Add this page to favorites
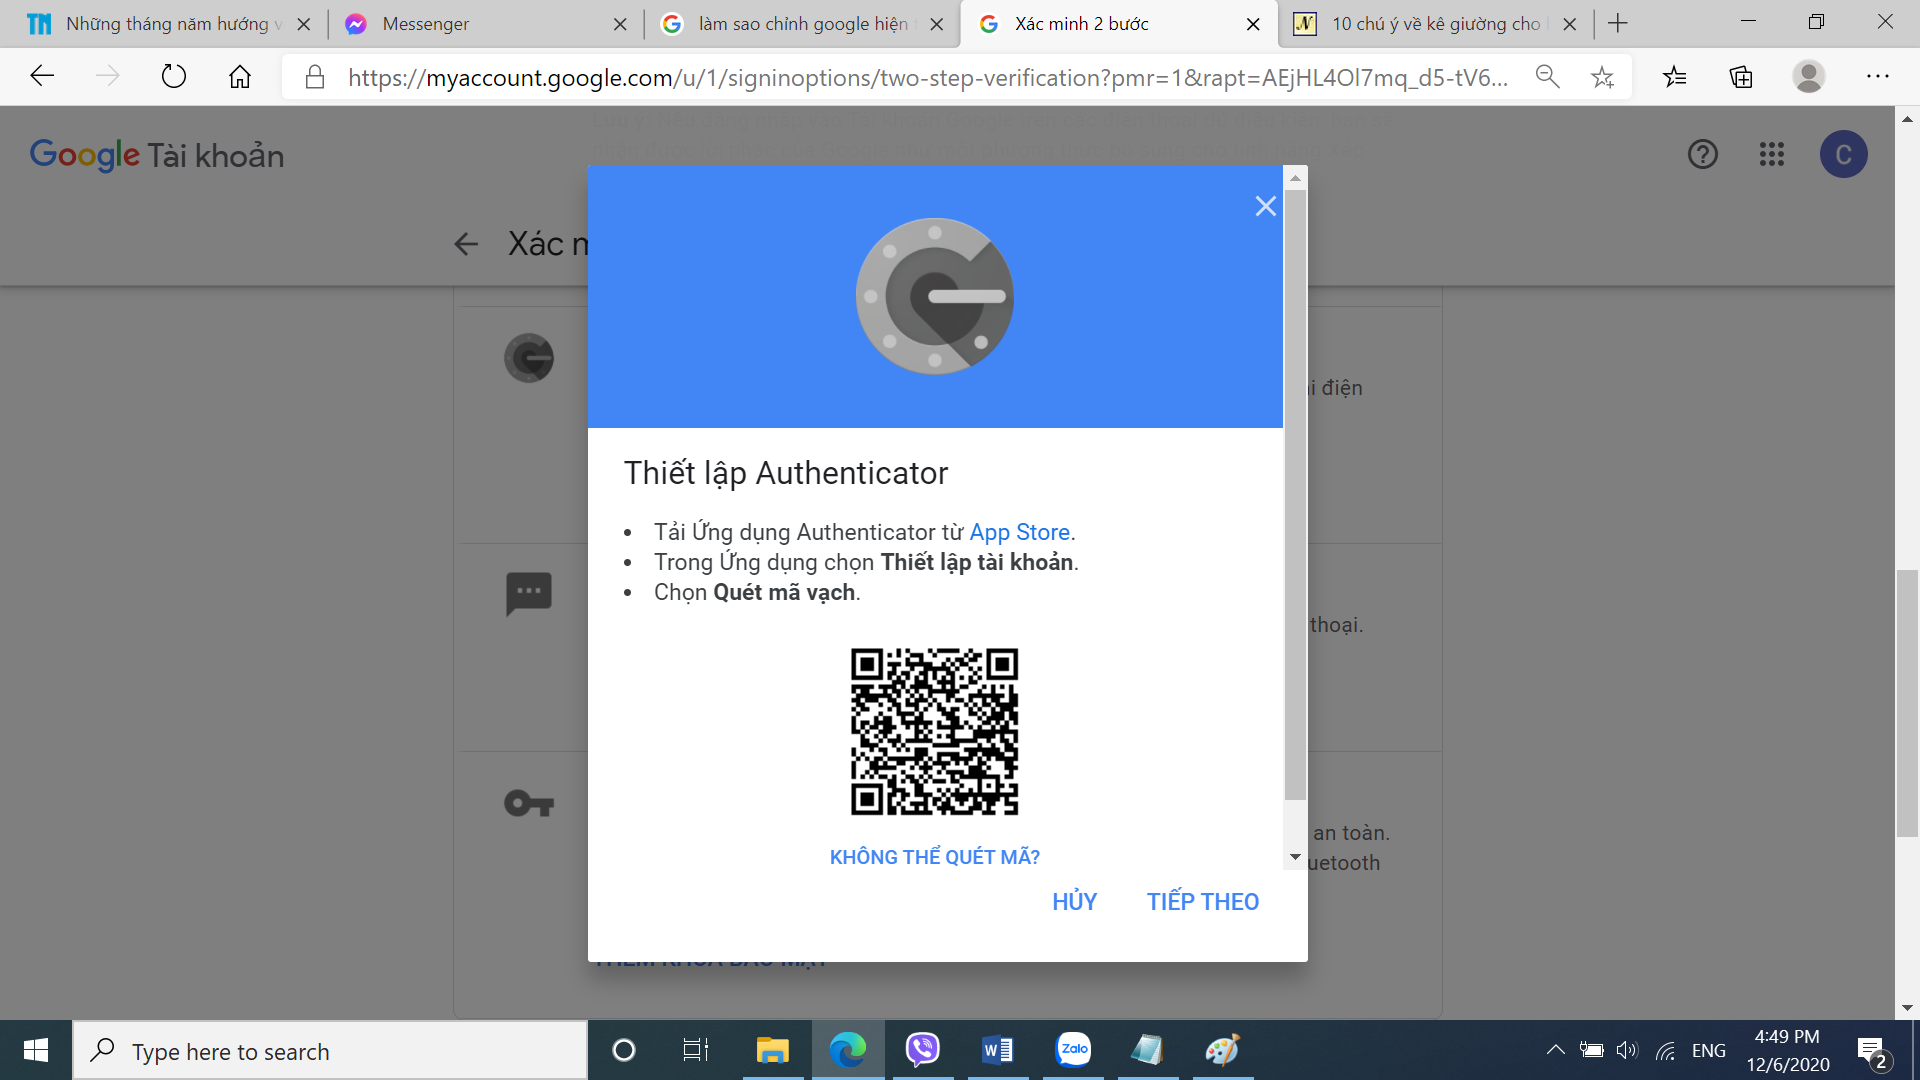 pos(1602,77)
